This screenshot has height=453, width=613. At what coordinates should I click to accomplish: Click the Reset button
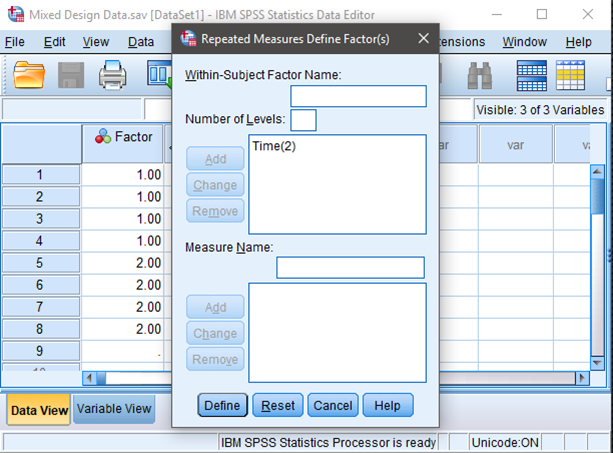[x=278, y=405]
